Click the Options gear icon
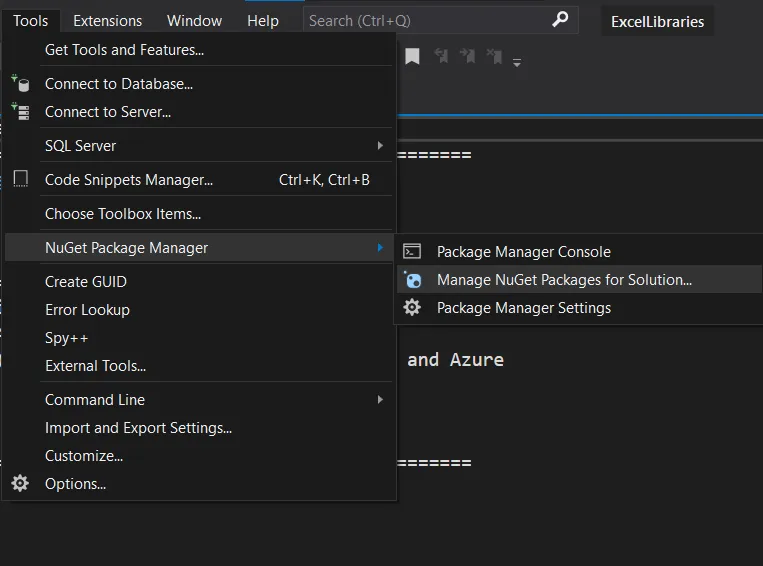Image resolution: width=763 pixels, height=566 pixels. [x=20, y=484]
